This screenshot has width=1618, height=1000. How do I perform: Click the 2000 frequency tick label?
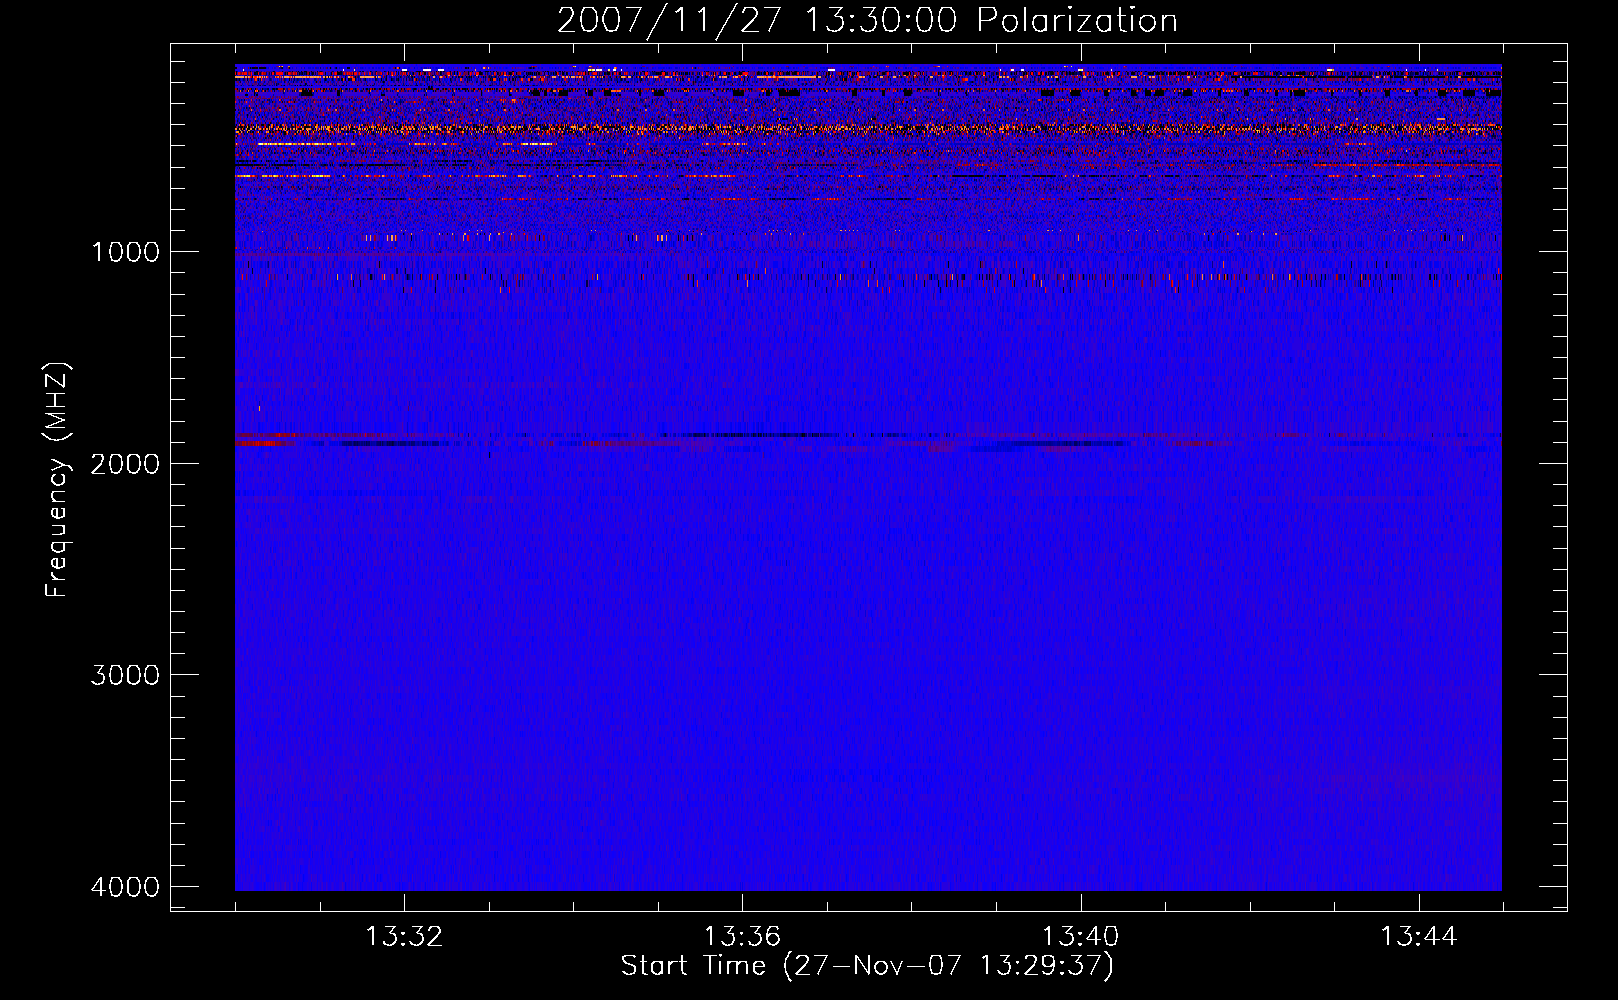pos(126,463)
